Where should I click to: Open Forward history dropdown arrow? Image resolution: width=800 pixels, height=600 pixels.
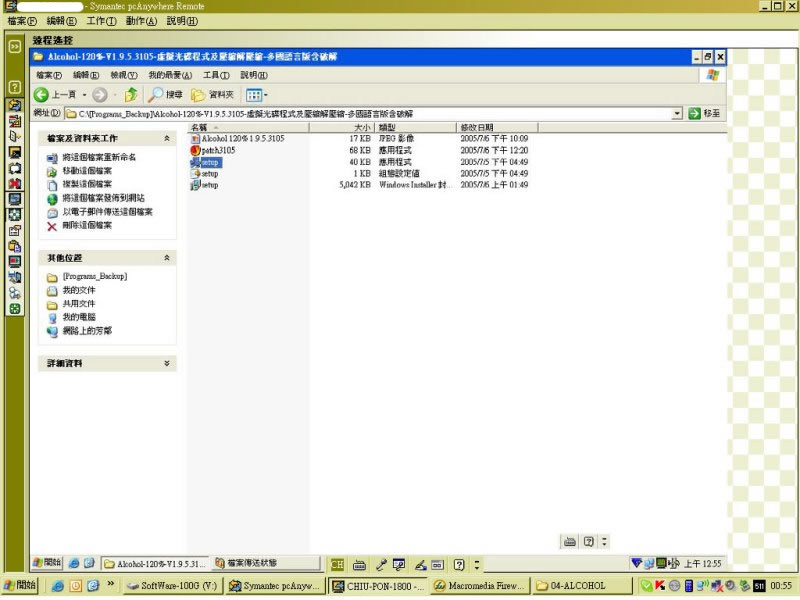tap(115, 95)
